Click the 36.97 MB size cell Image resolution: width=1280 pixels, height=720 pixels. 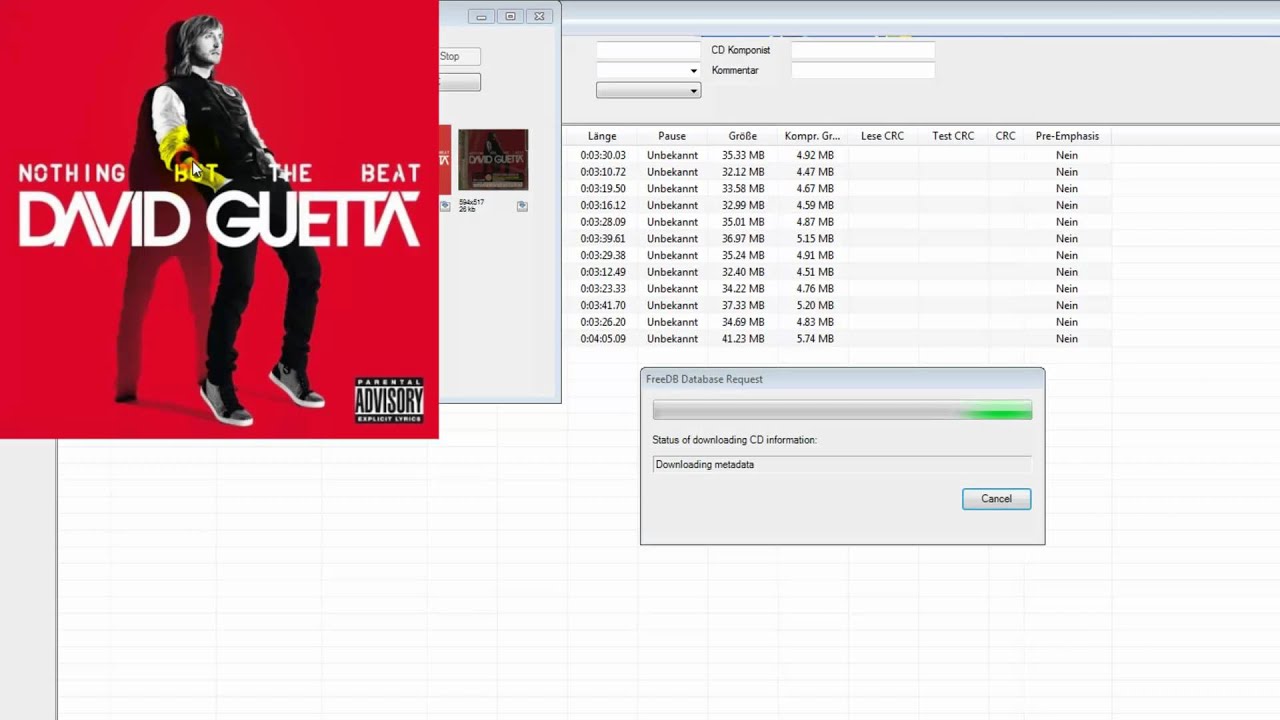743,239
